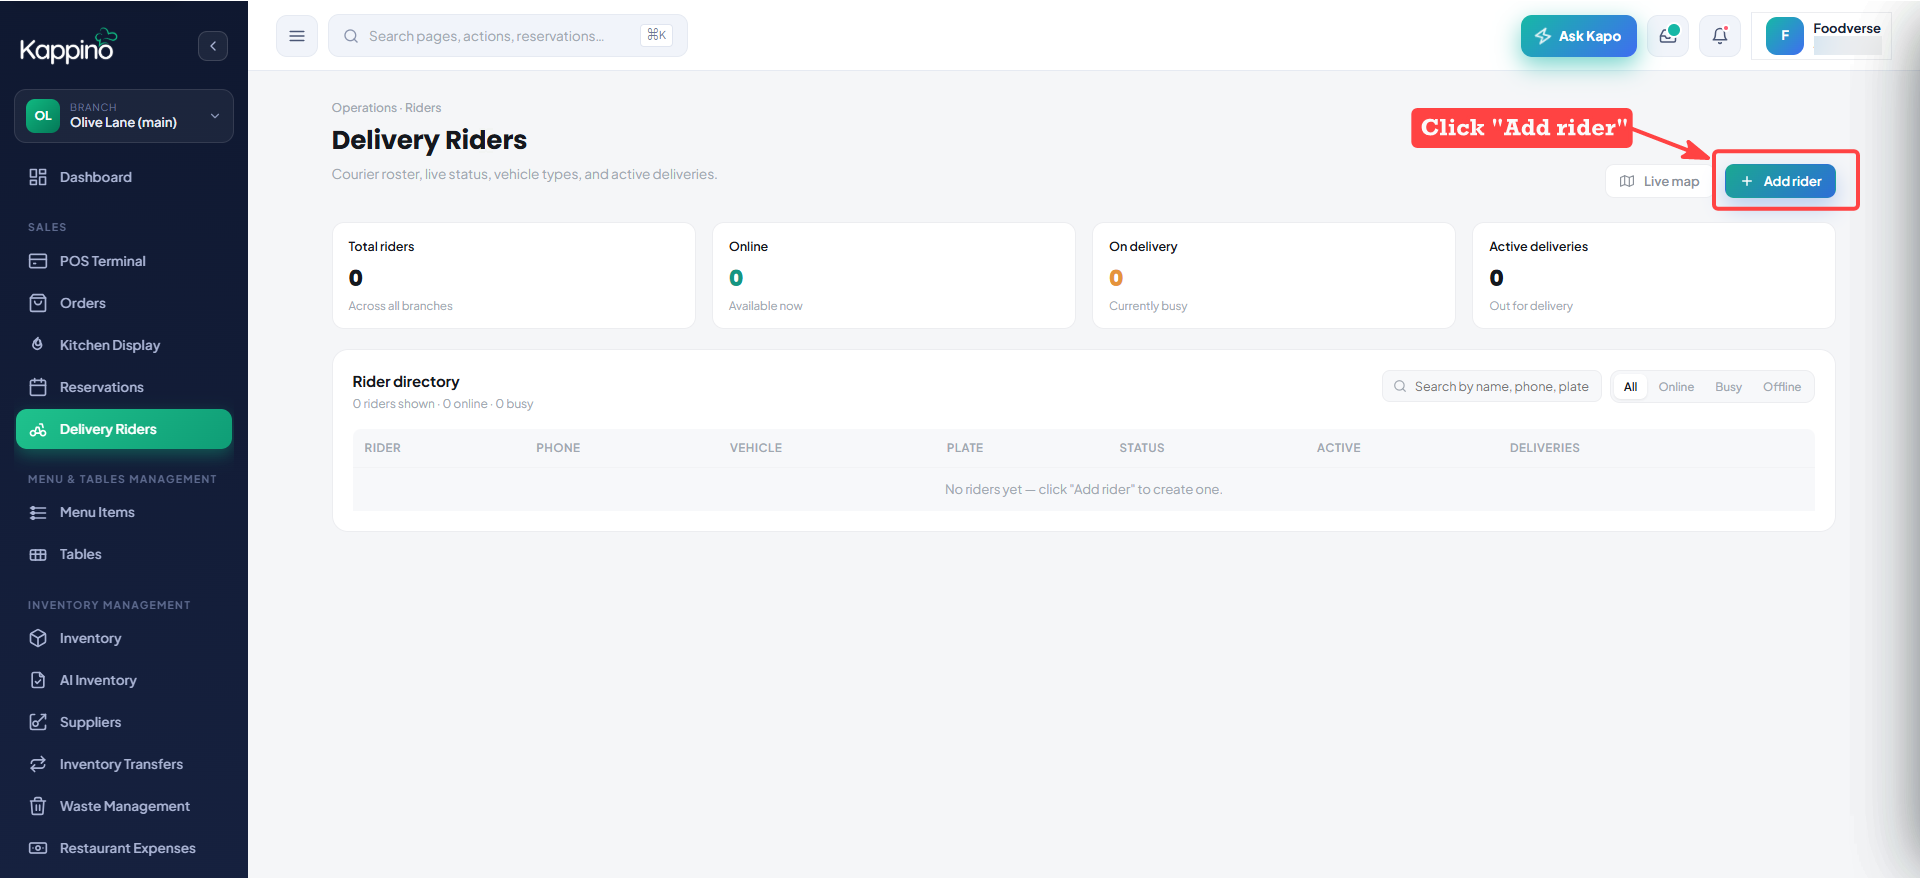This screenshot has height=878, width=1920.
Task: Click the ACTIVE column header
Action: pyautogui.click(x=1339, y=448)
